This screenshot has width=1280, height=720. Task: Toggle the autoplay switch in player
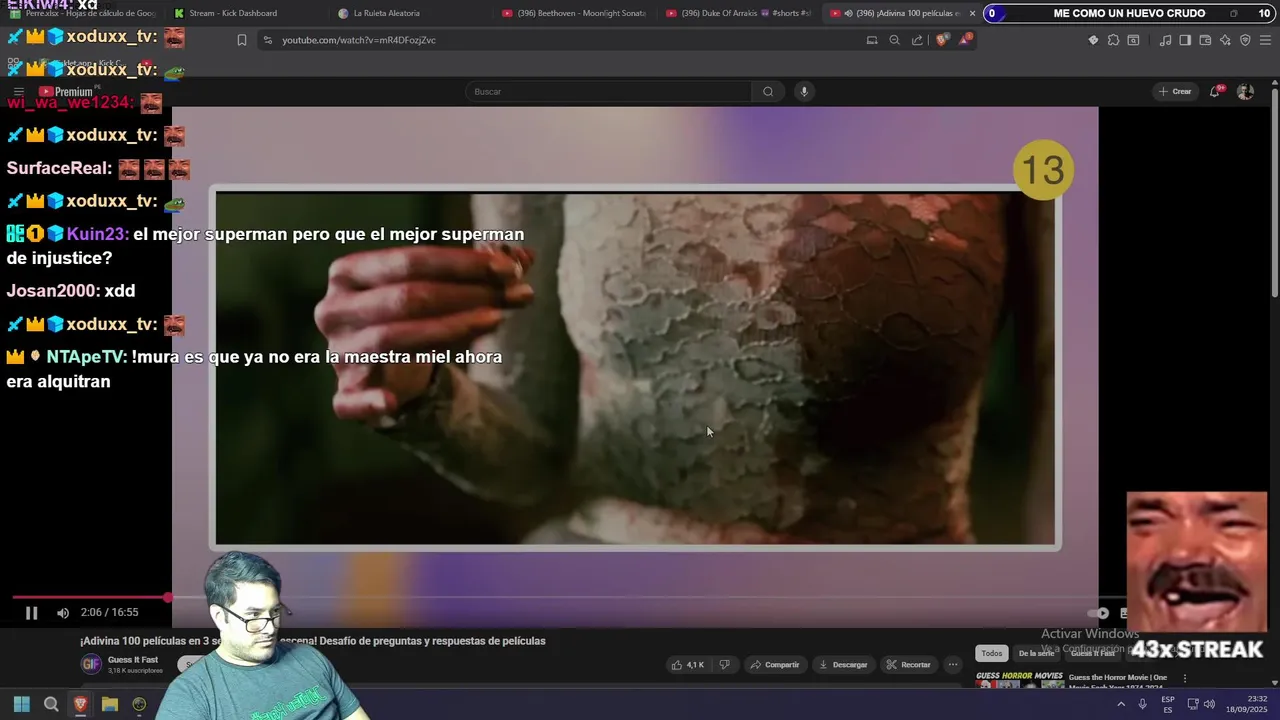click(1098, 613)
